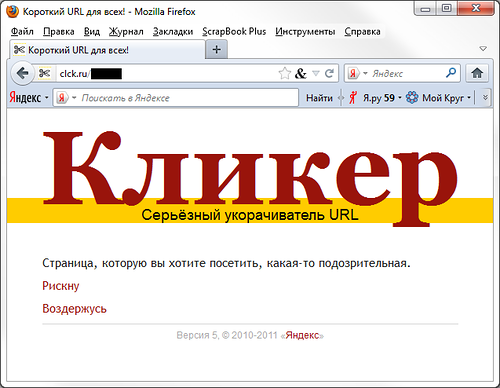This screenshot has width=500, height=388.
Task: Click the Back arrow navigation button
Action: pyautogui.click(x=22, y=73)
